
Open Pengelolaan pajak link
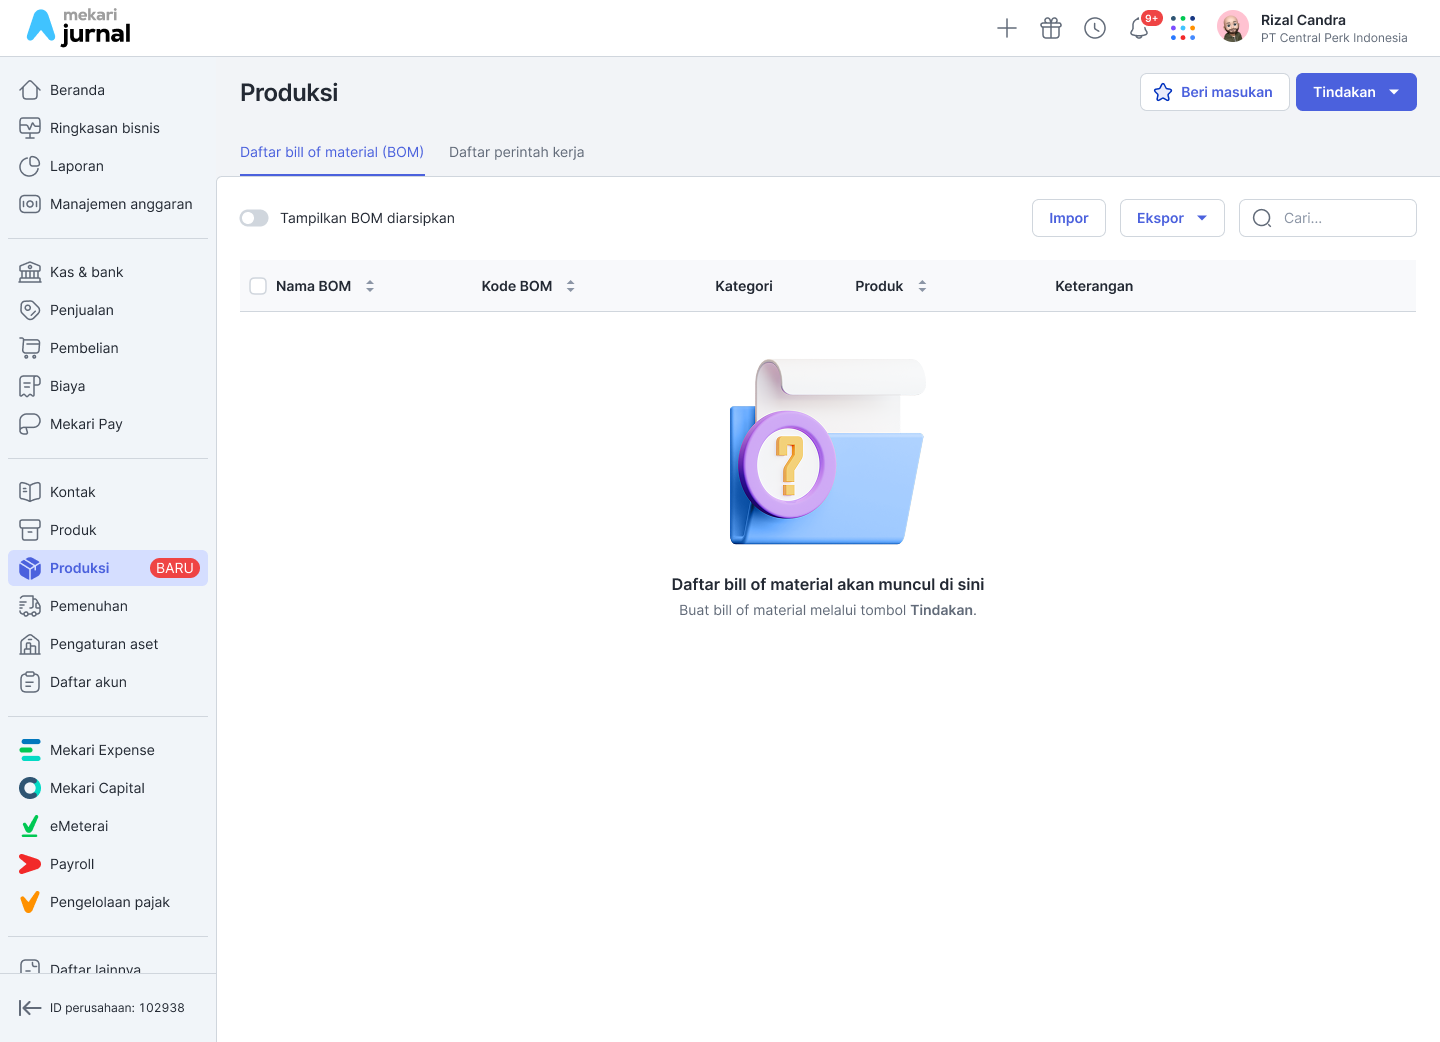[x=108, y=902]
